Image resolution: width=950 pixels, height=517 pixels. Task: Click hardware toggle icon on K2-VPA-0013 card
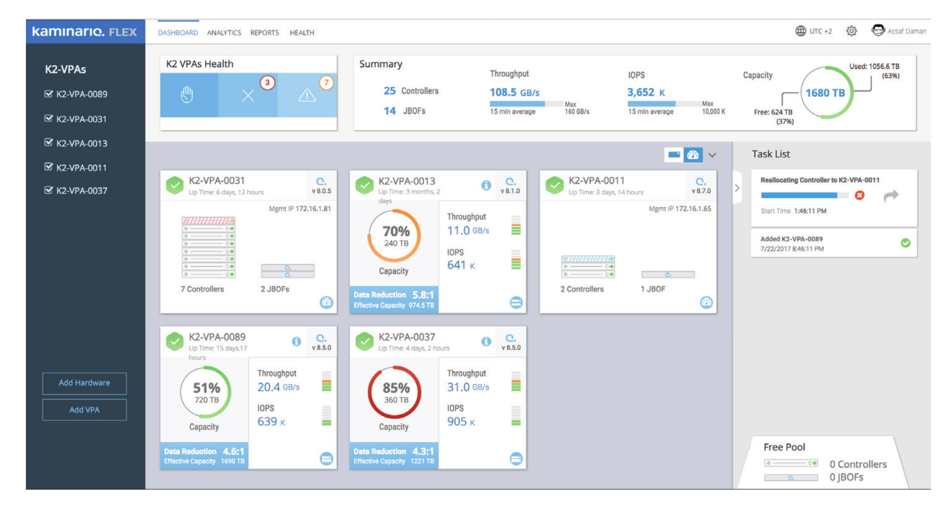(x=516, y=302)
